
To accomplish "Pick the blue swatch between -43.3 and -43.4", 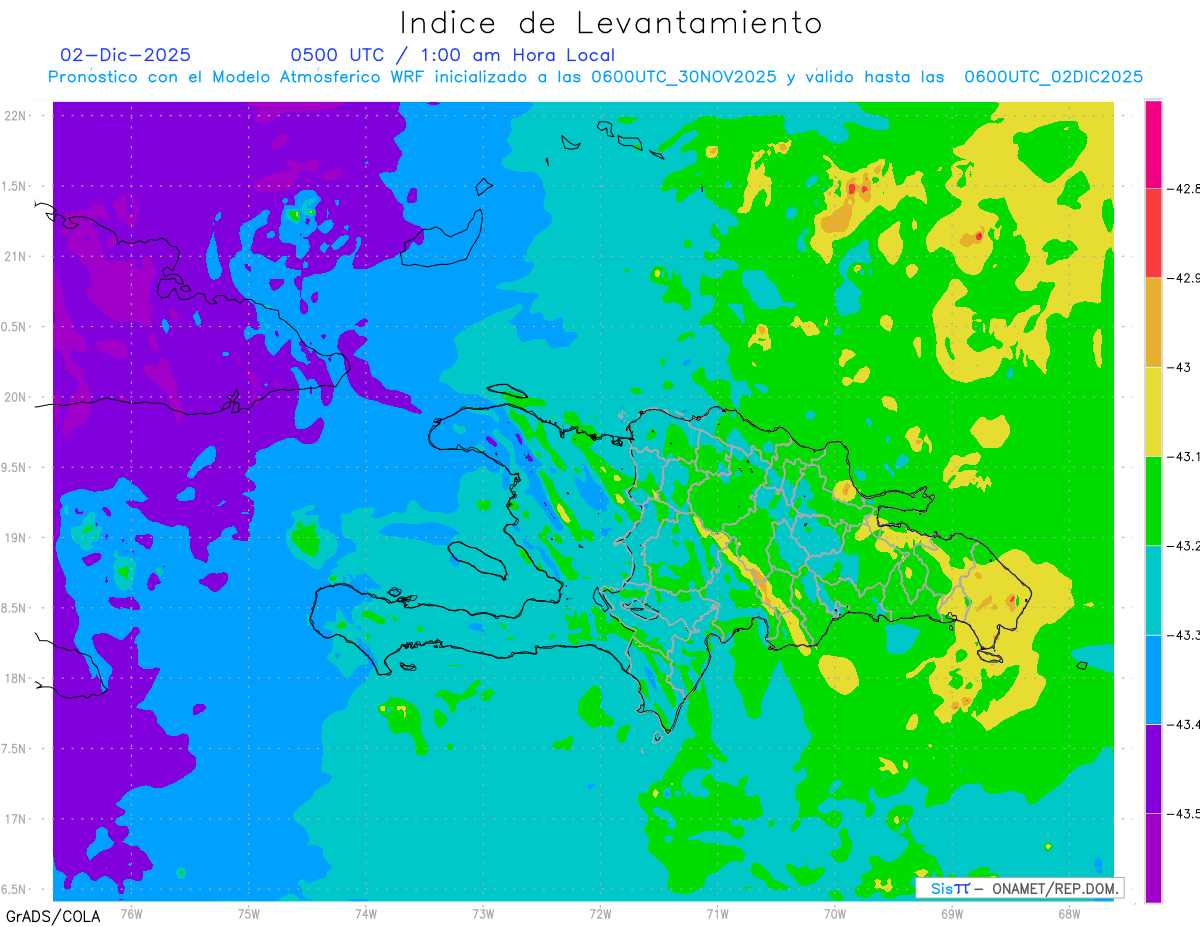I will click(x=1153, y=679).
